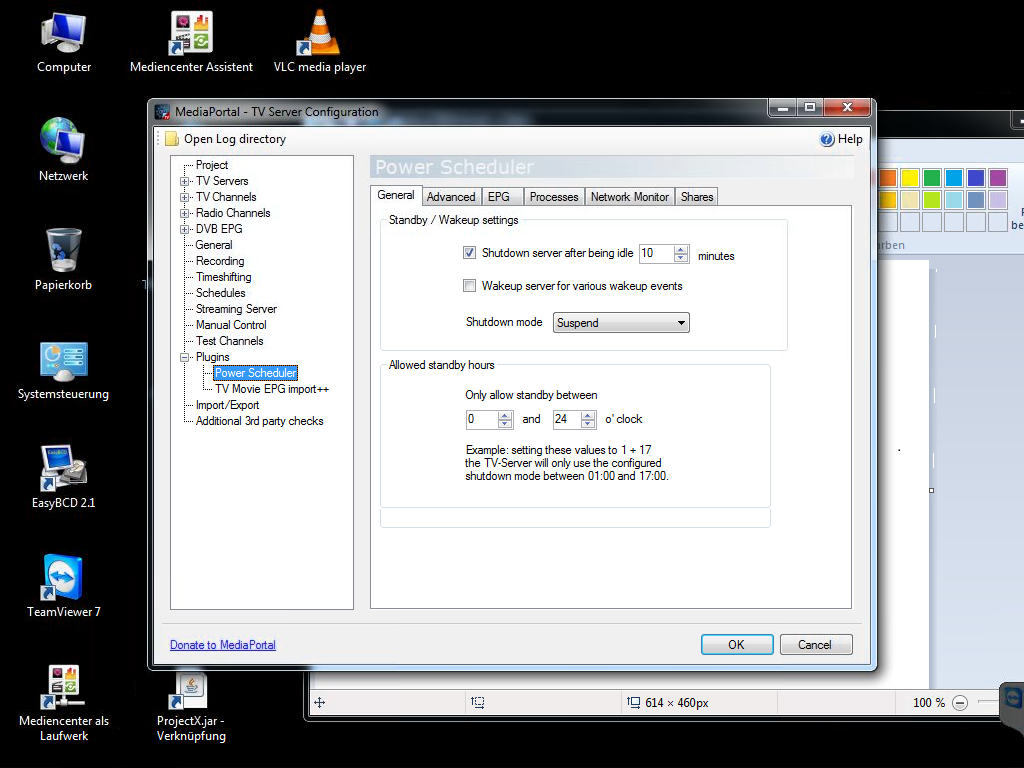
Task: Pick the yellow color swatch in Paint
Action: click(x=909, y=178)
